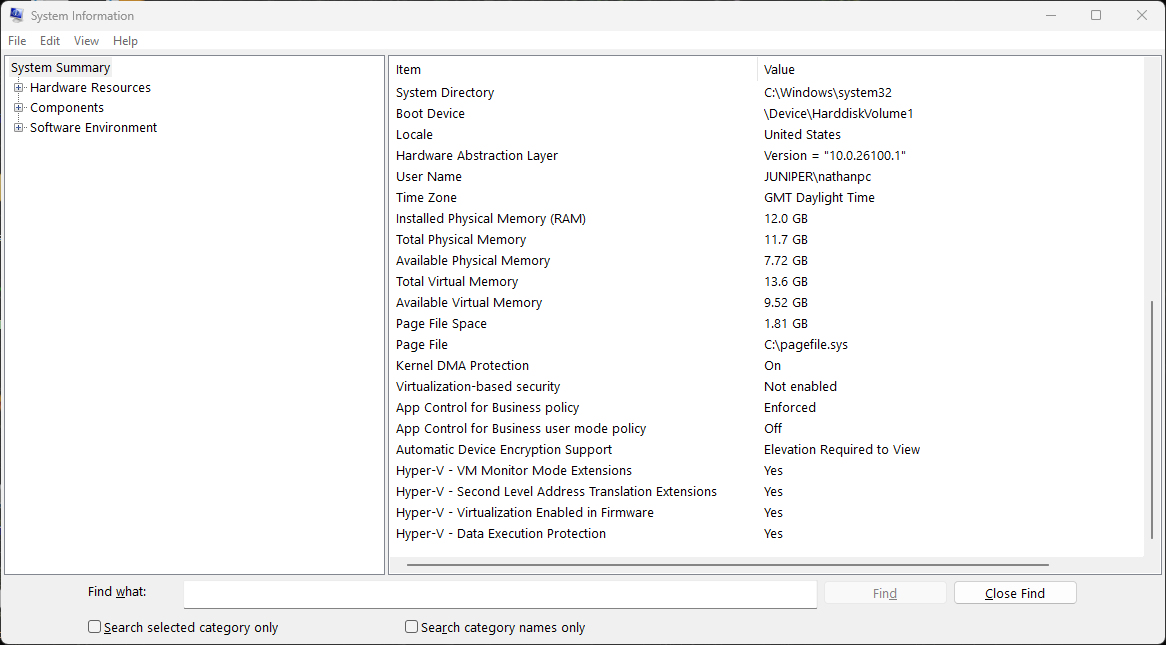Enable Search selected category only checkbox
This screenshot has width=1166, height=645.
(94, 627)
